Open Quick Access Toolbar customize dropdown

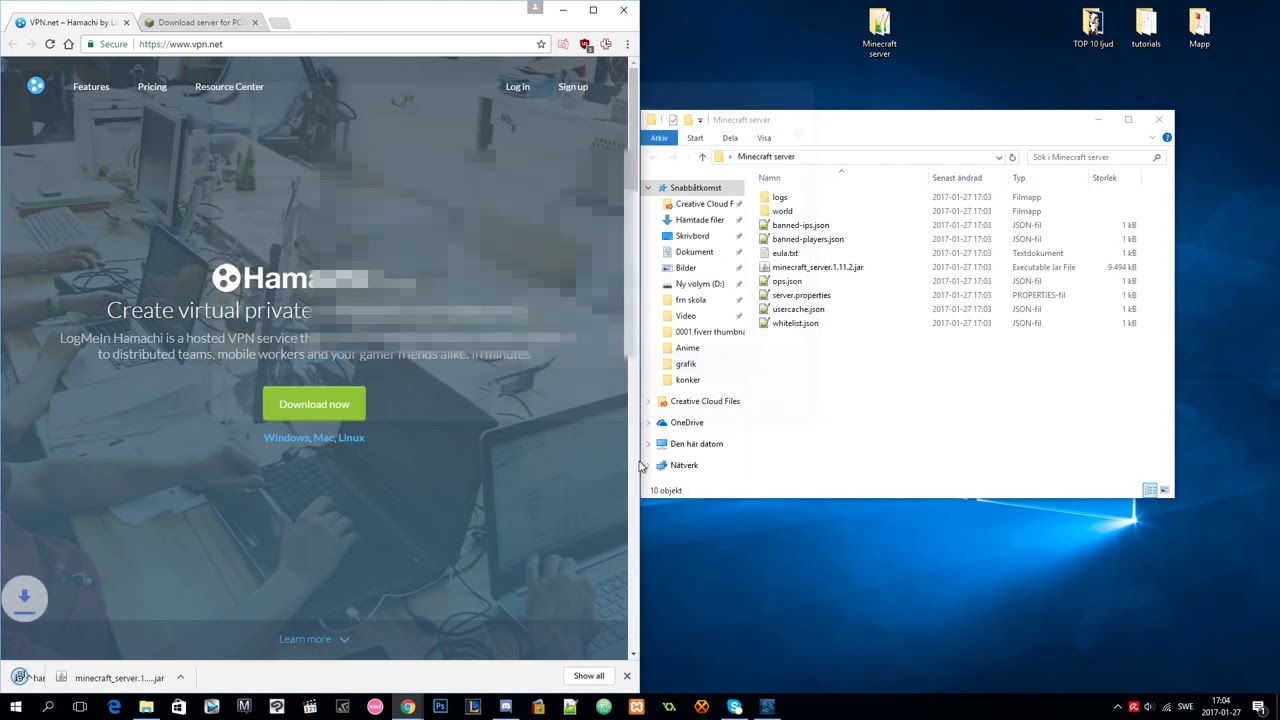pos(700,120)
